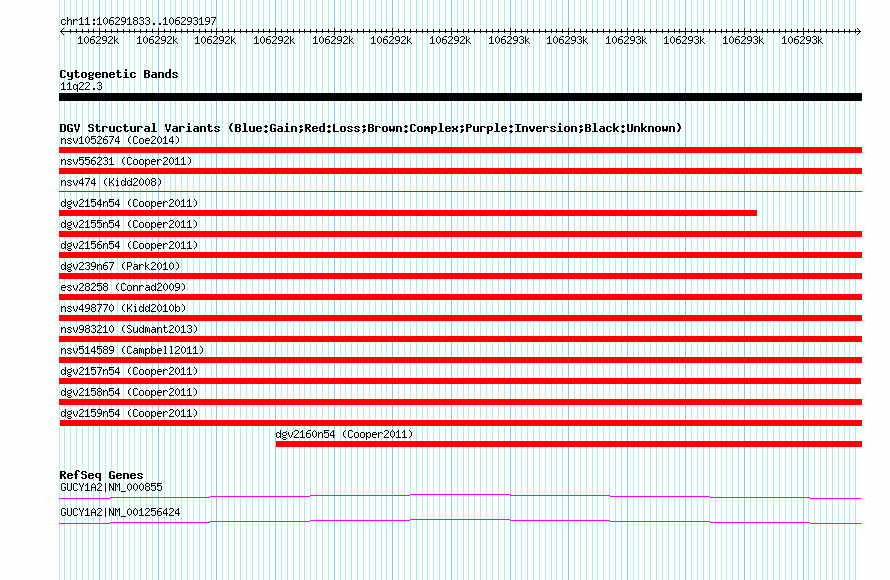The height and width of the screenshot is (580, 890).
Task: Click the nsv1052674 (Coe2014) variant label
Action: click(x=120, y=140)
